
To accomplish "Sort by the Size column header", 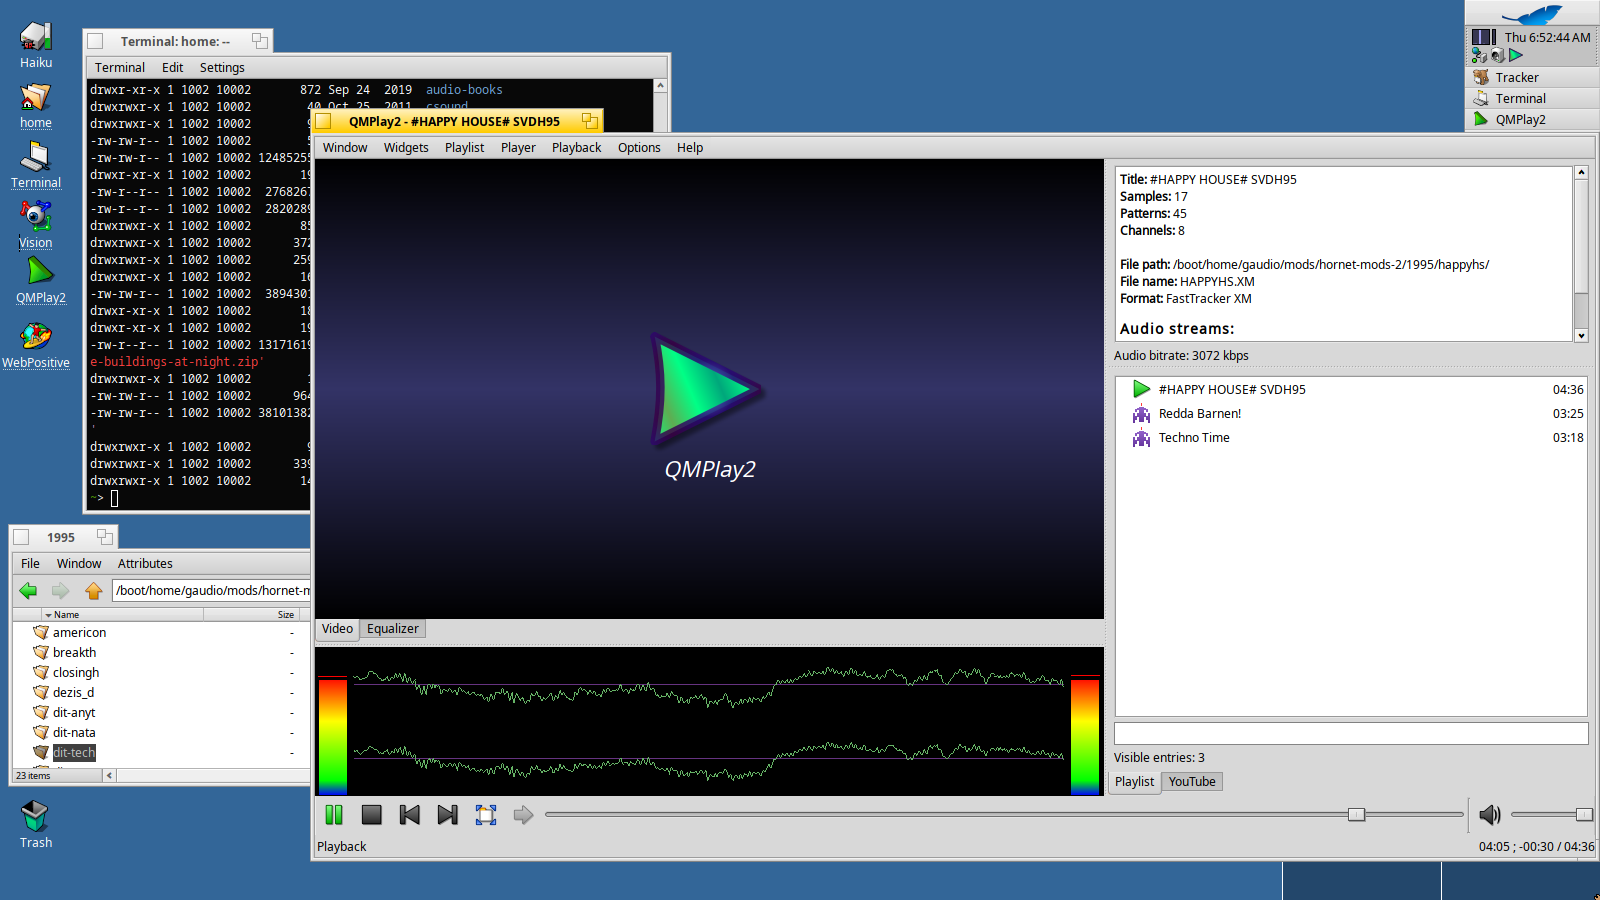I will (x=251, y=614).
